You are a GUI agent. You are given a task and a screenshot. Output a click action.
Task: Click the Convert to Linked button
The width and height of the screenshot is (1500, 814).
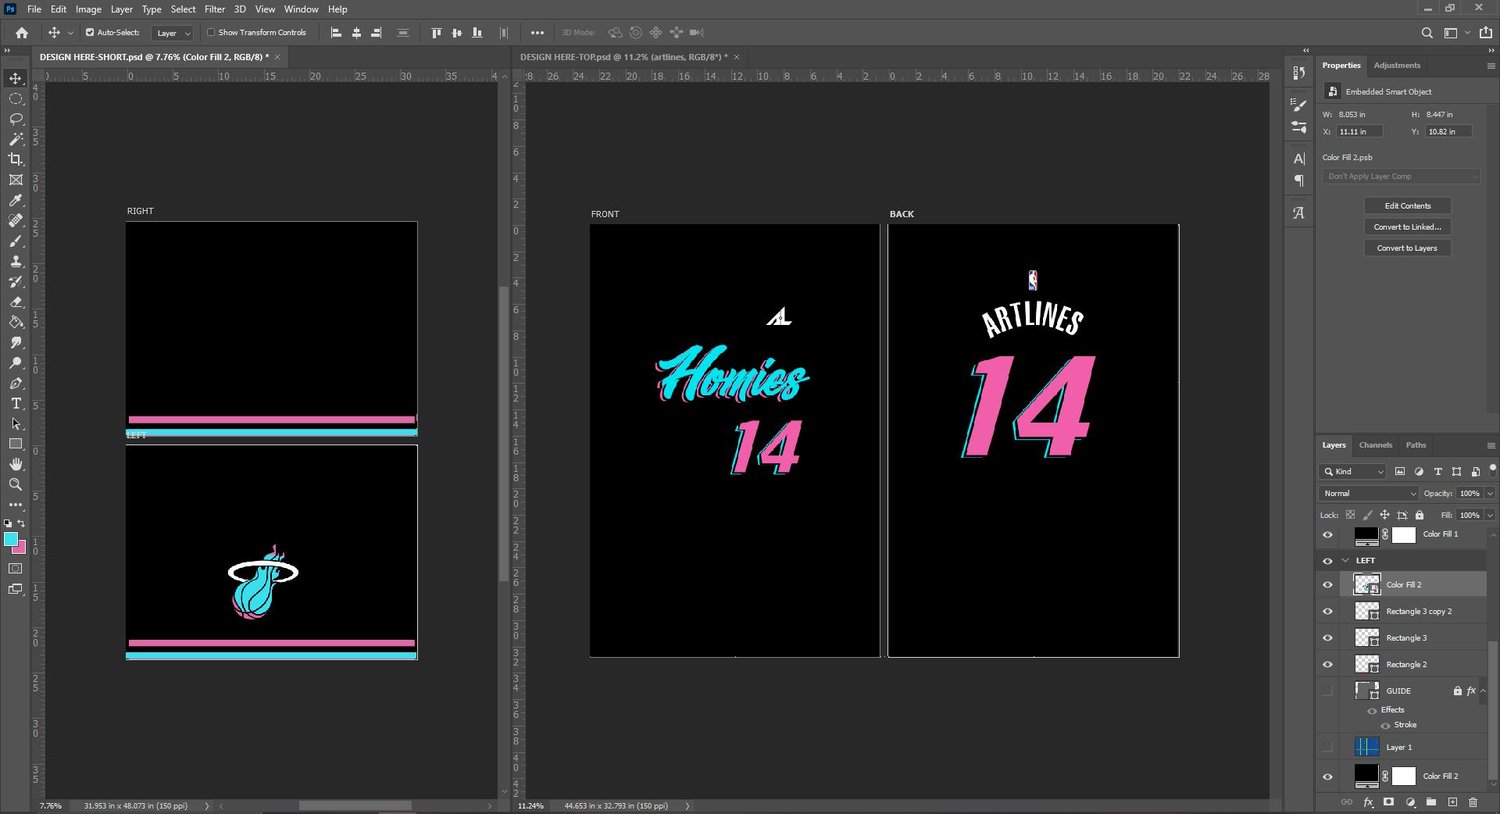(x=1407, y=227)
